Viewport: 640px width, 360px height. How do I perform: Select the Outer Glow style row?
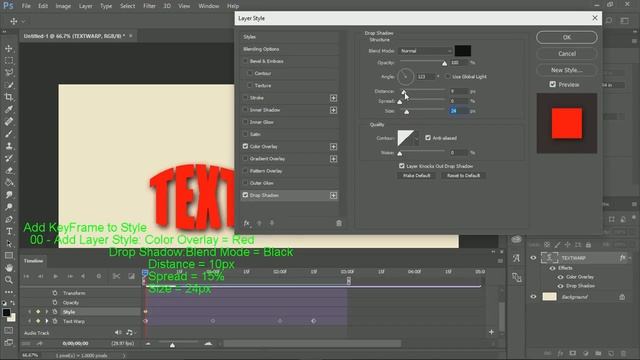(x=289, y=183)
